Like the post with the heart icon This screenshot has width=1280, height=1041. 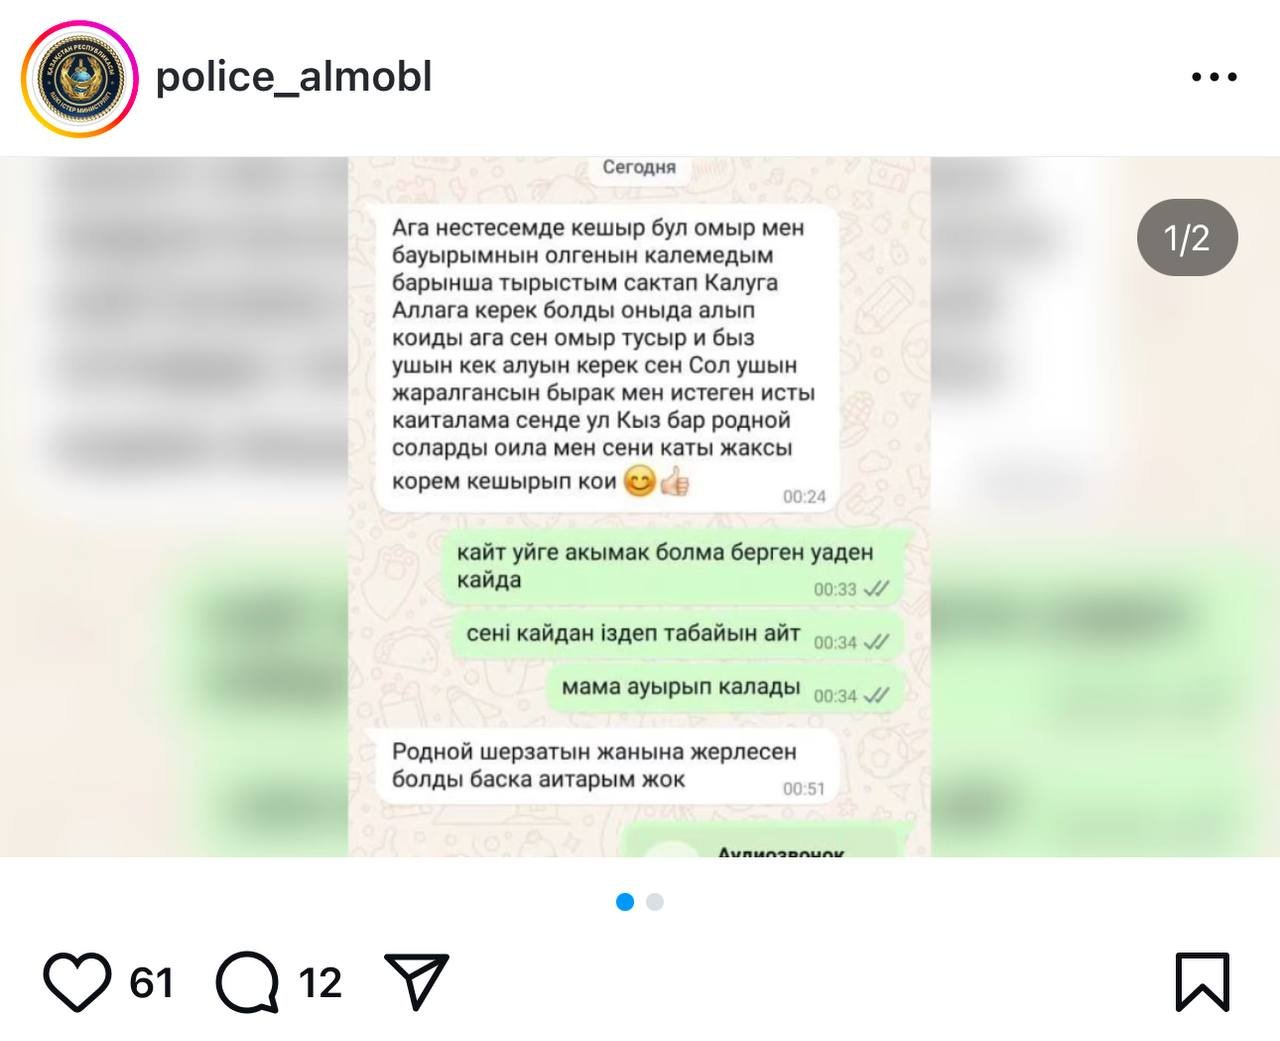(77, 982)
